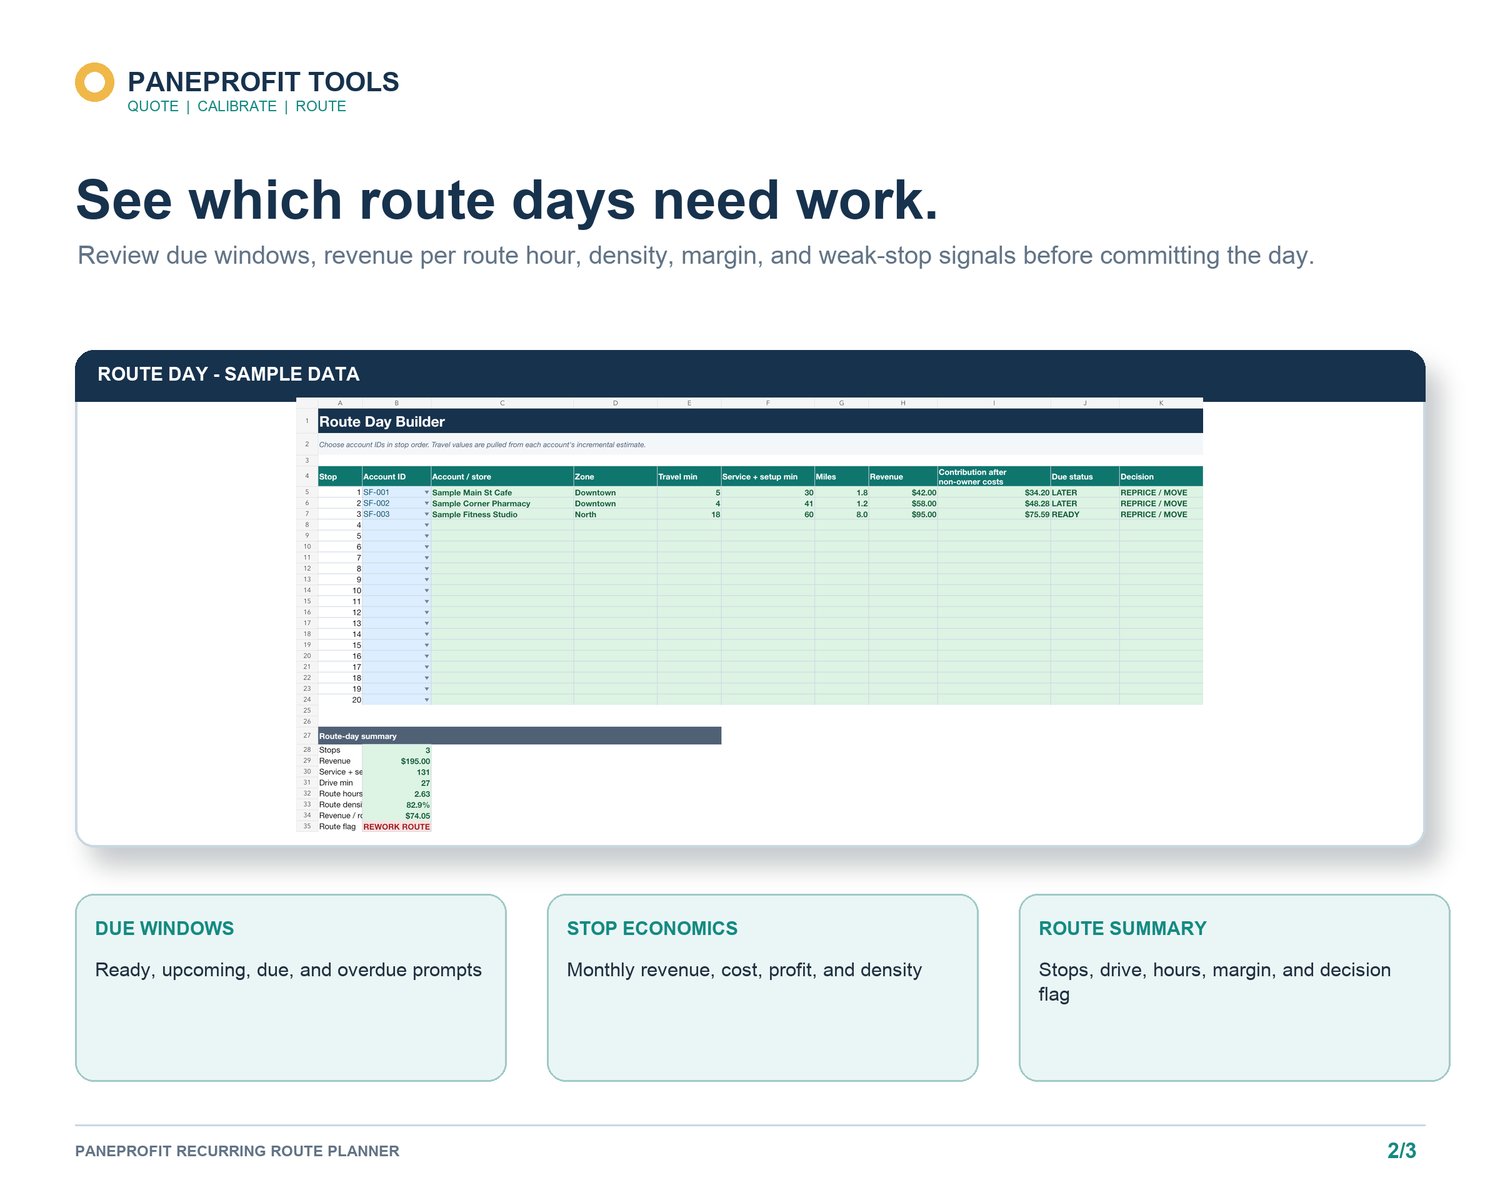Click the 82.9% route density value
Screen dimensions: 1500x1200
(396, 805)
